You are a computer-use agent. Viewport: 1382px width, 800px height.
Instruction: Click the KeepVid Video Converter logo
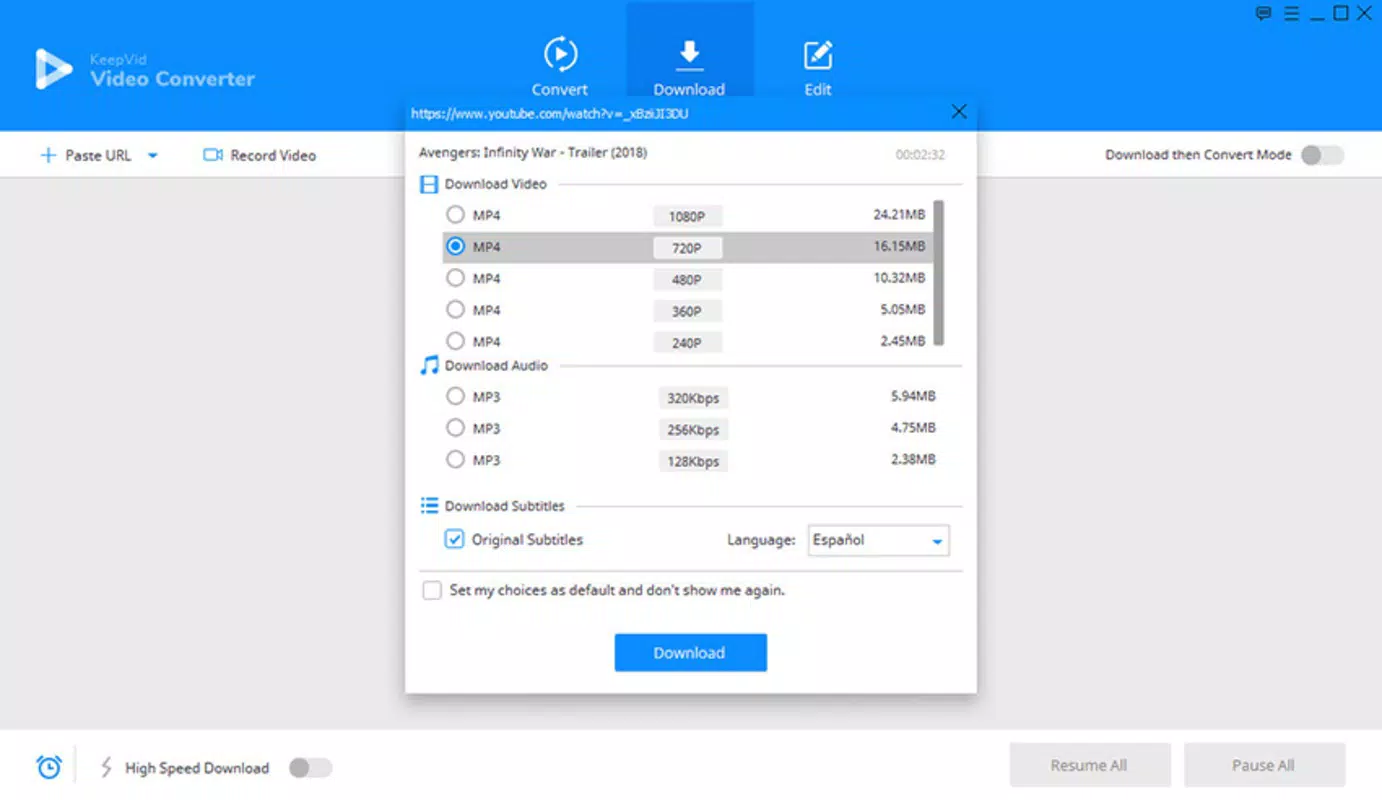144,70
